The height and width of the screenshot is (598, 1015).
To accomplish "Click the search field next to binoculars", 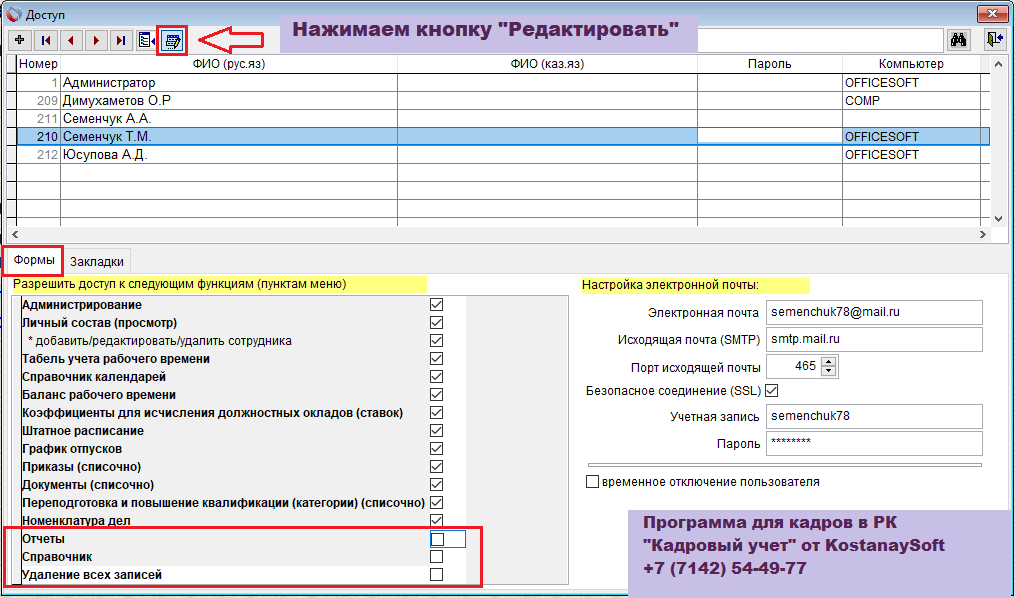I will coord(820,40).
